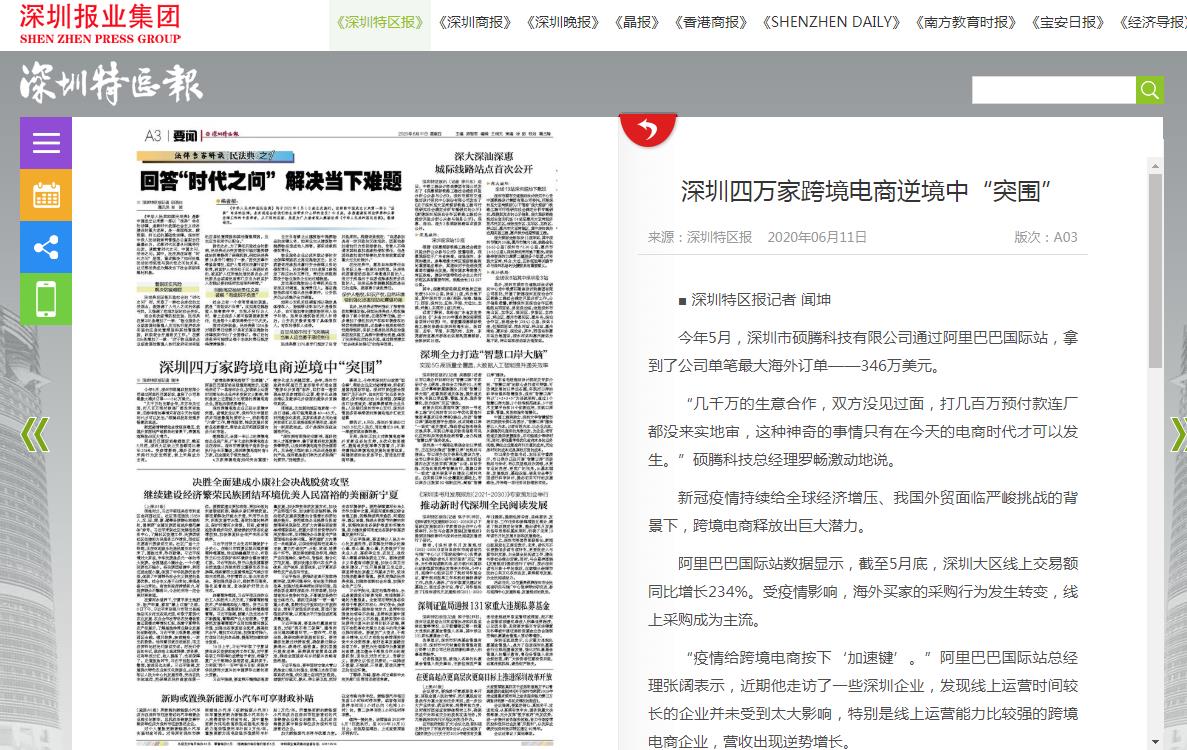
Task: Open headline 深大深汕深惠城际线路站点首次公开
Action: 484,162
